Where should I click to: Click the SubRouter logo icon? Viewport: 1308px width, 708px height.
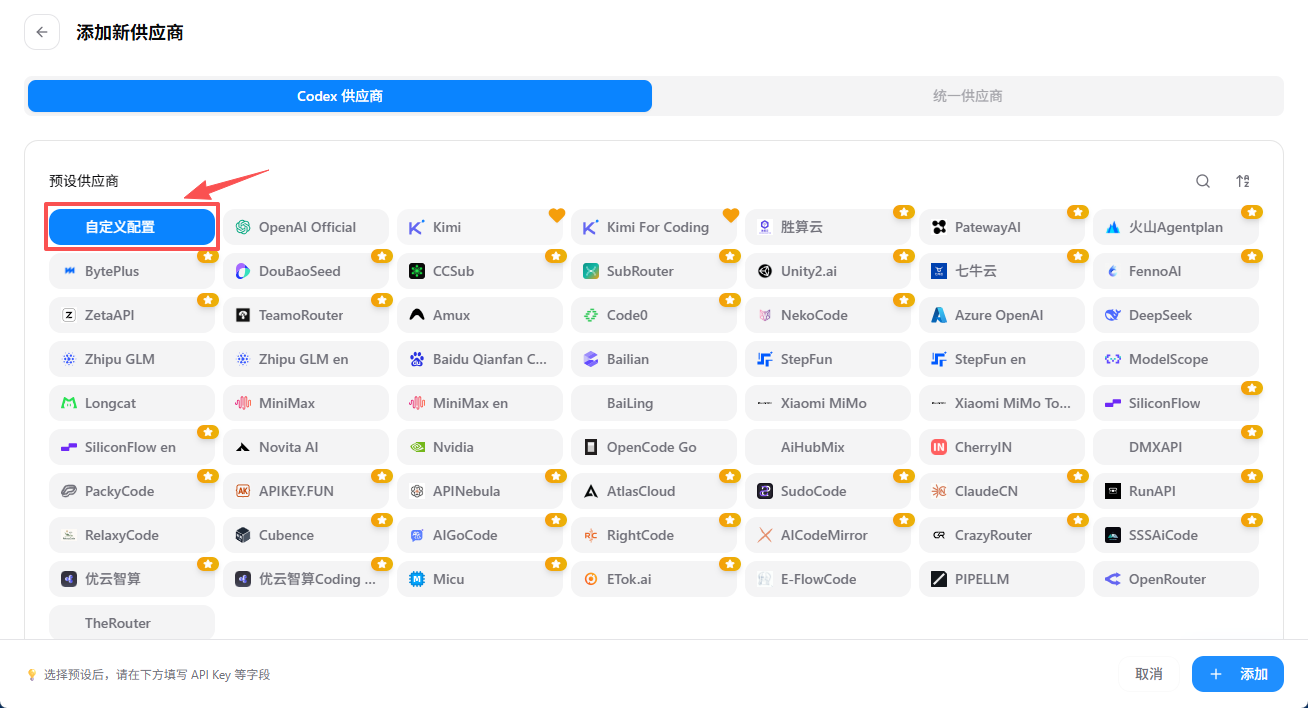coord(590,271)
